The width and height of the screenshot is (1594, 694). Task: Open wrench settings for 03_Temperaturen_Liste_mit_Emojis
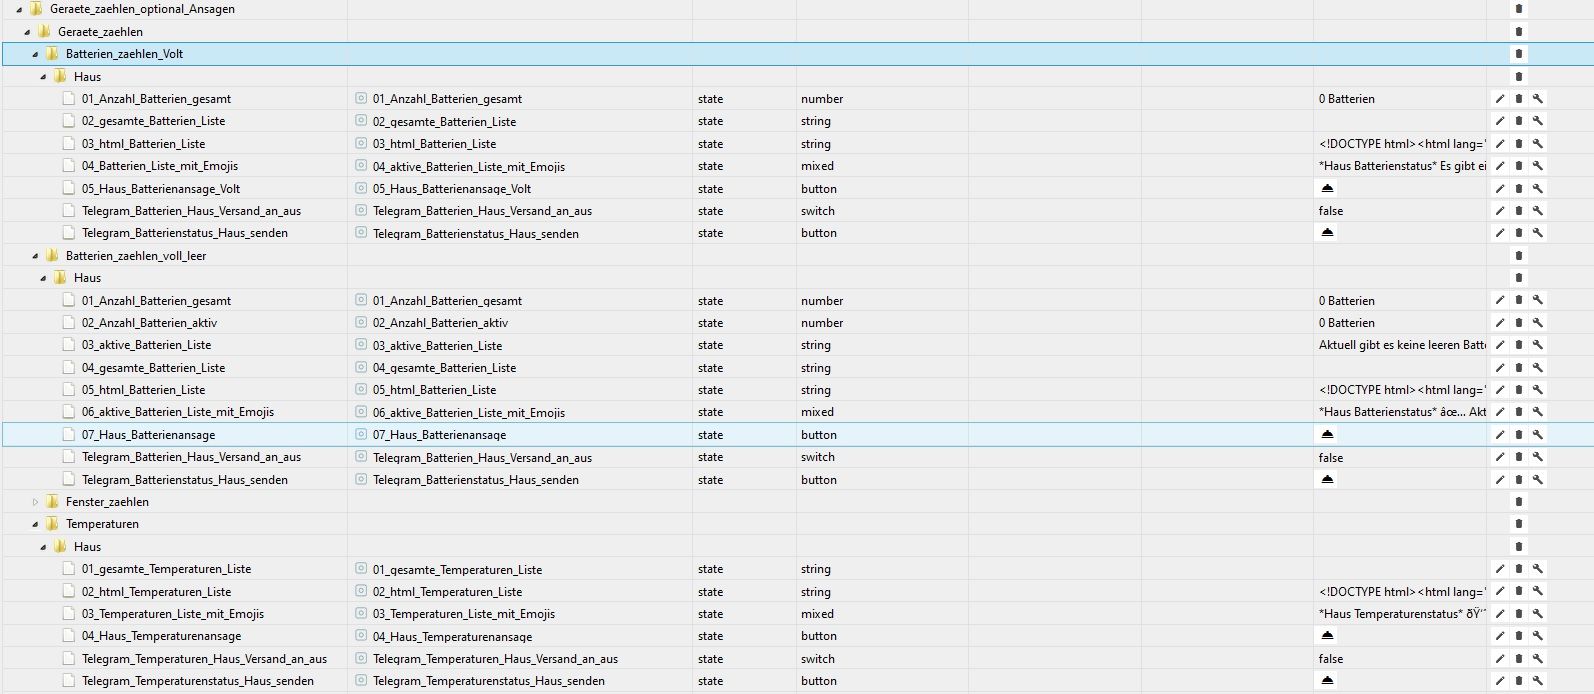[1538, 614]
